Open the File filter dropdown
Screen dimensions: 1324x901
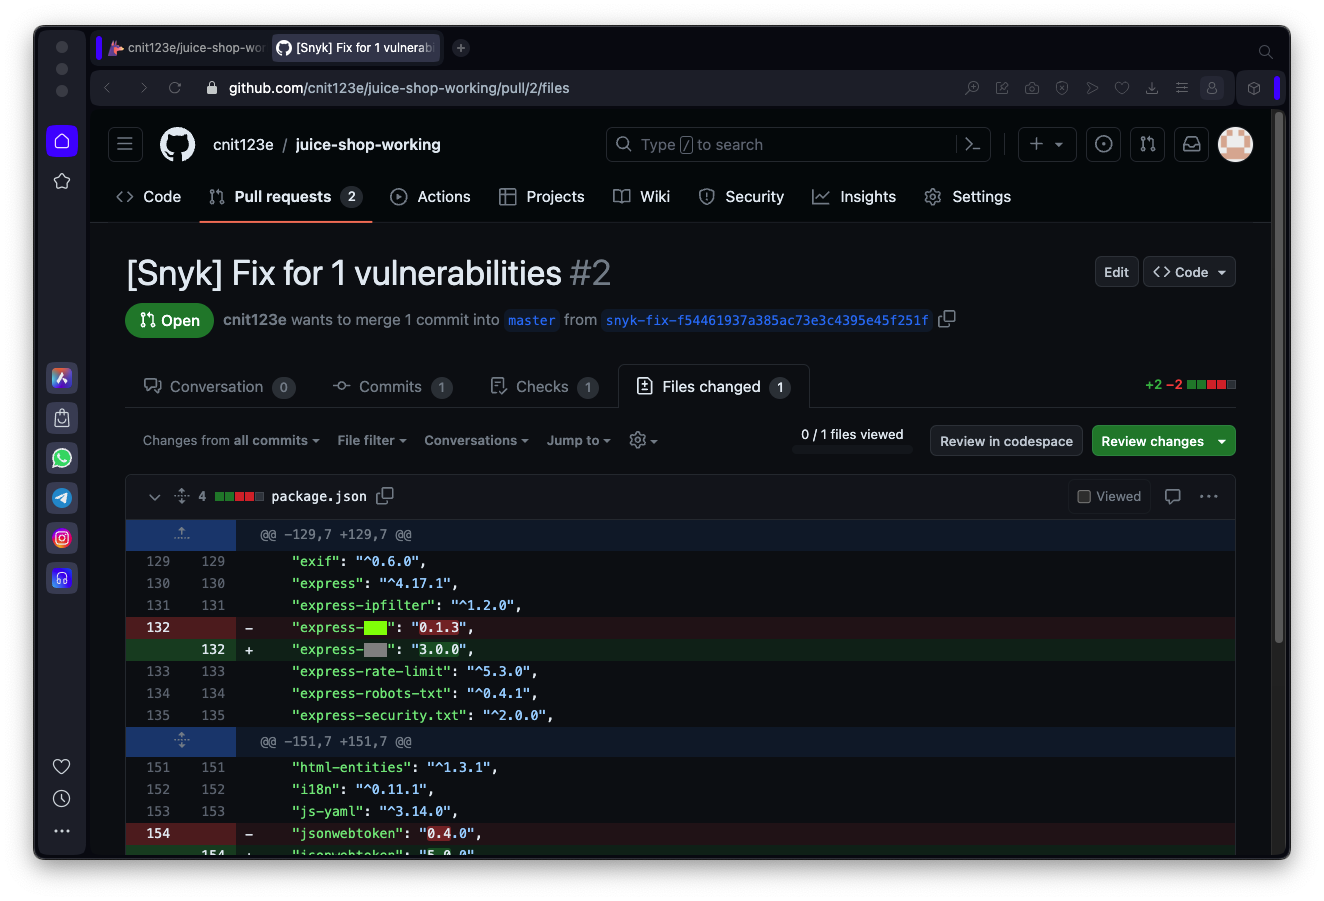click(x=371, y=441)
